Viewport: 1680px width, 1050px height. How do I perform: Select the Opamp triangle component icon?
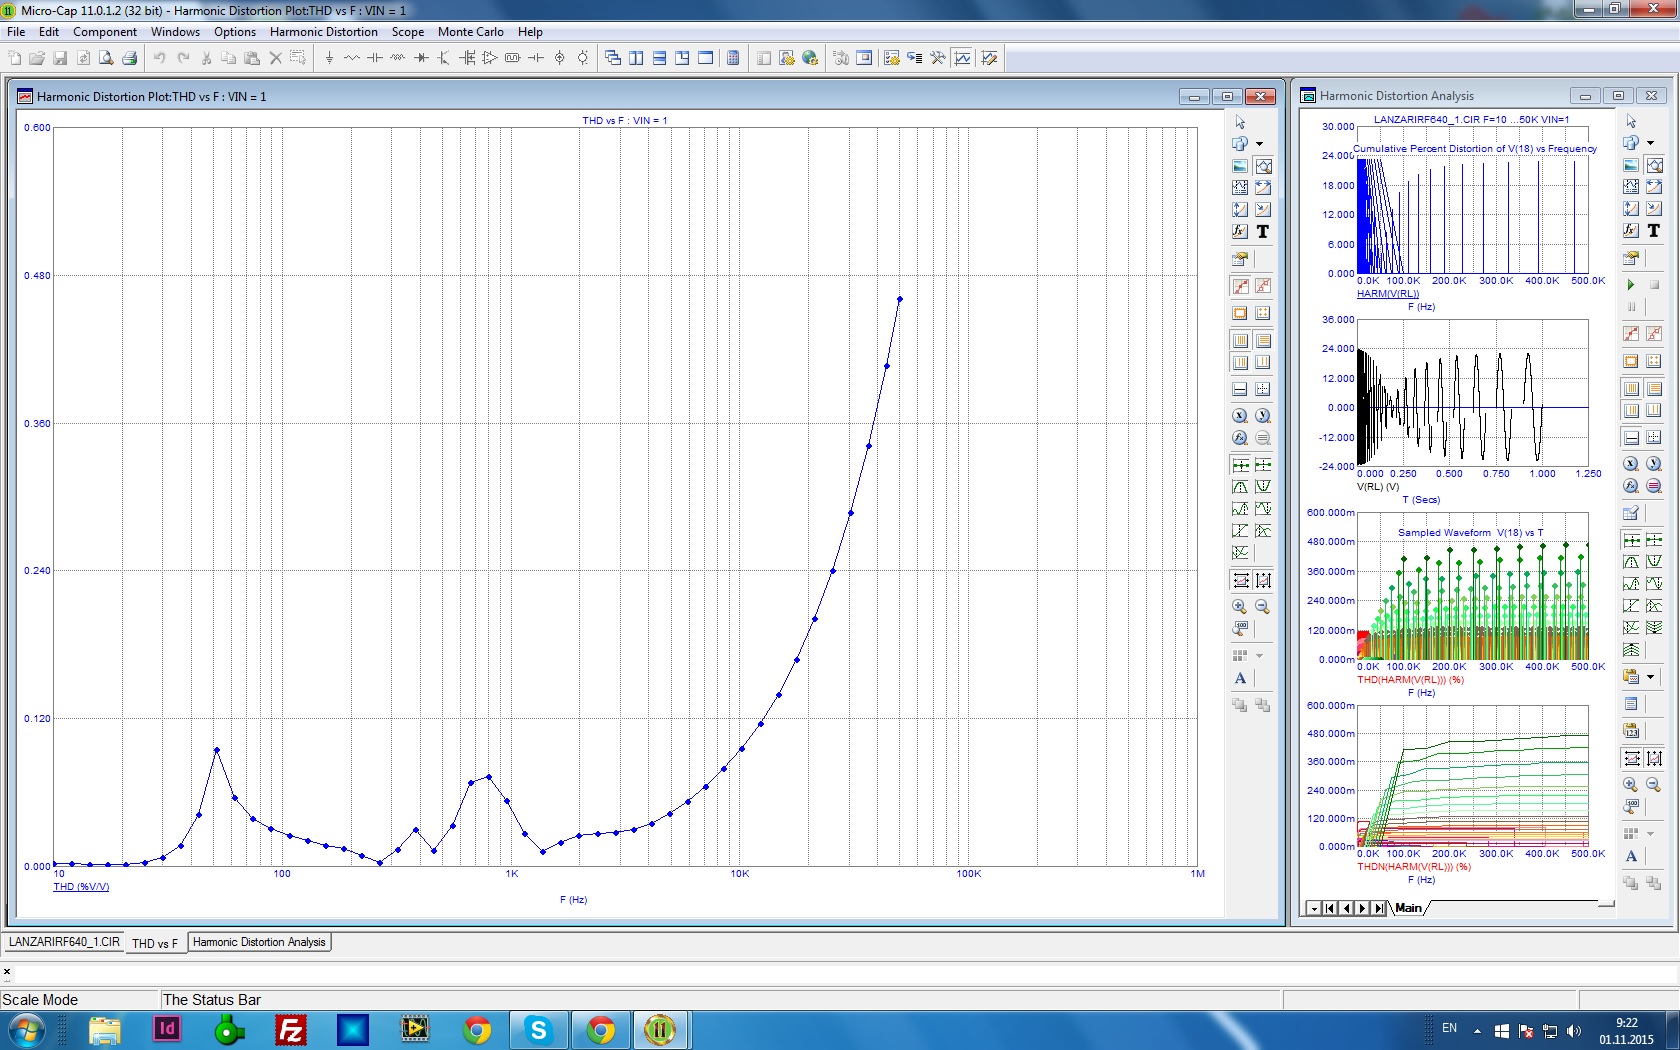(490, 58)
